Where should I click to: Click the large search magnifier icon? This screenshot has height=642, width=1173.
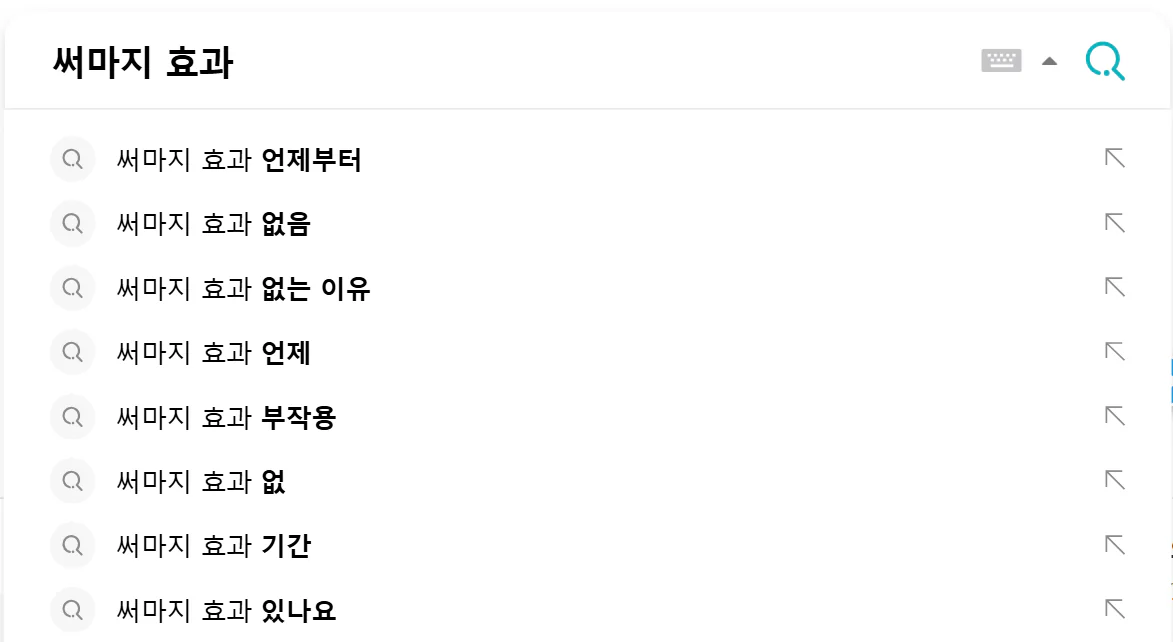click(x=1104, y=61)
